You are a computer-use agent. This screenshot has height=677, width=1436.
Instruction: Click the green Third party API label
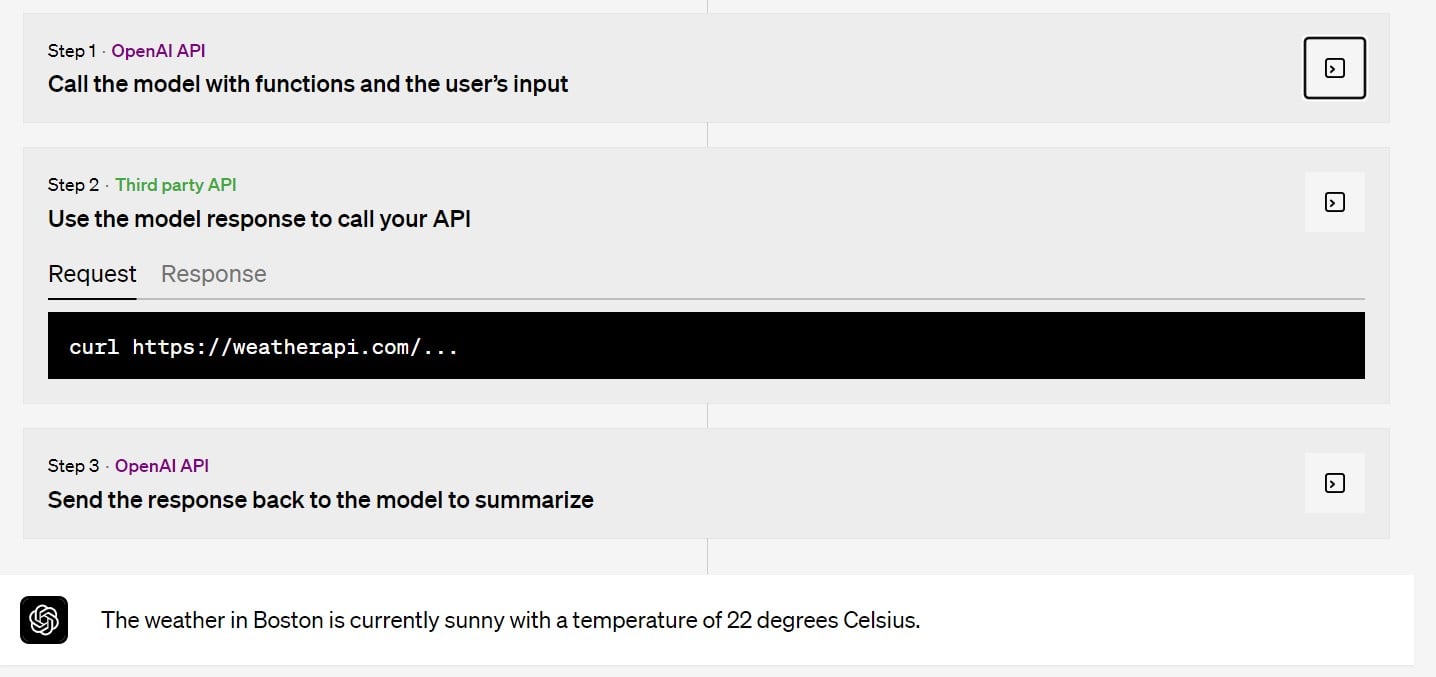click(x=176, y=185)
